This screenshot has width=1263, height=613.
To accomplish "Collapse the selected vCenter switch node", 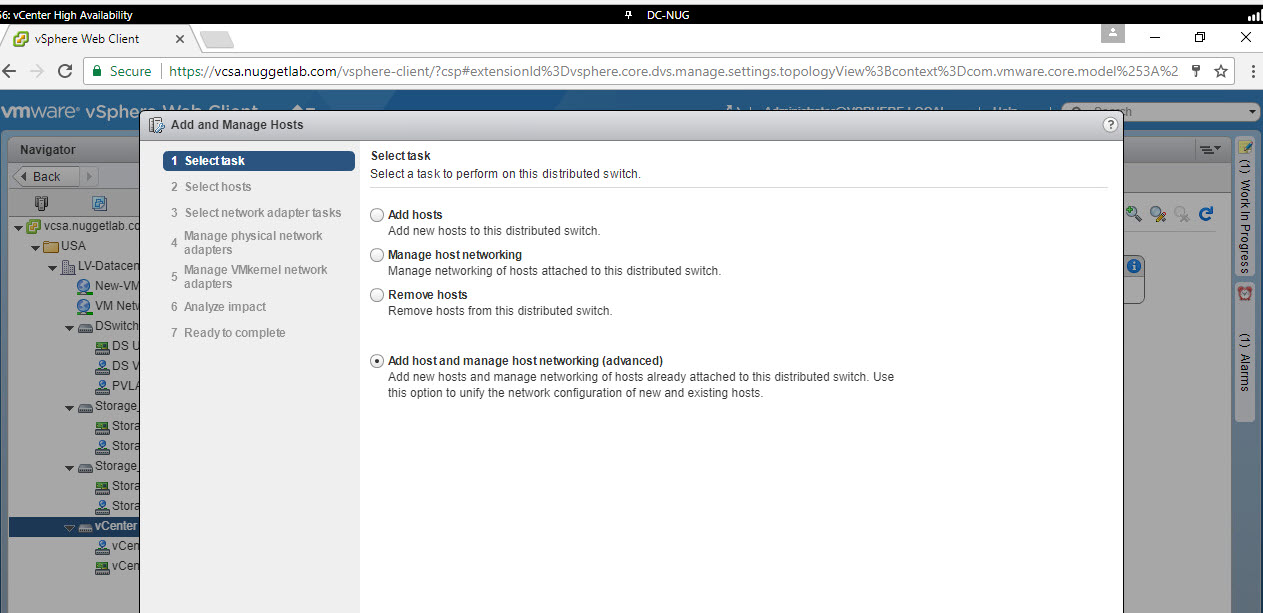I will pyautogui.click(x=70, y=527).
